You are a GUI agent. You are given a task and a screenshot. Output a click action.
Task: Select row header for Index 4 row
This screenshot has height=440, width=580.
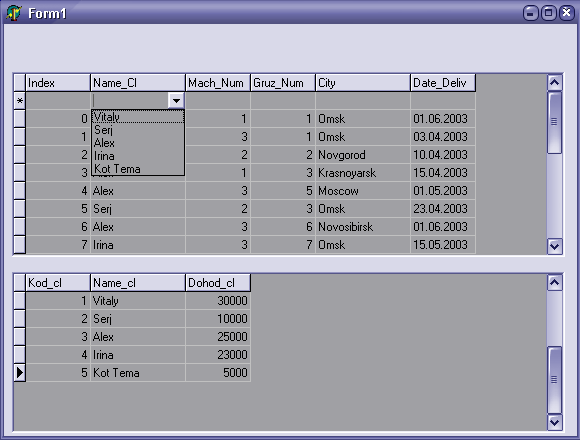[20, 191]
